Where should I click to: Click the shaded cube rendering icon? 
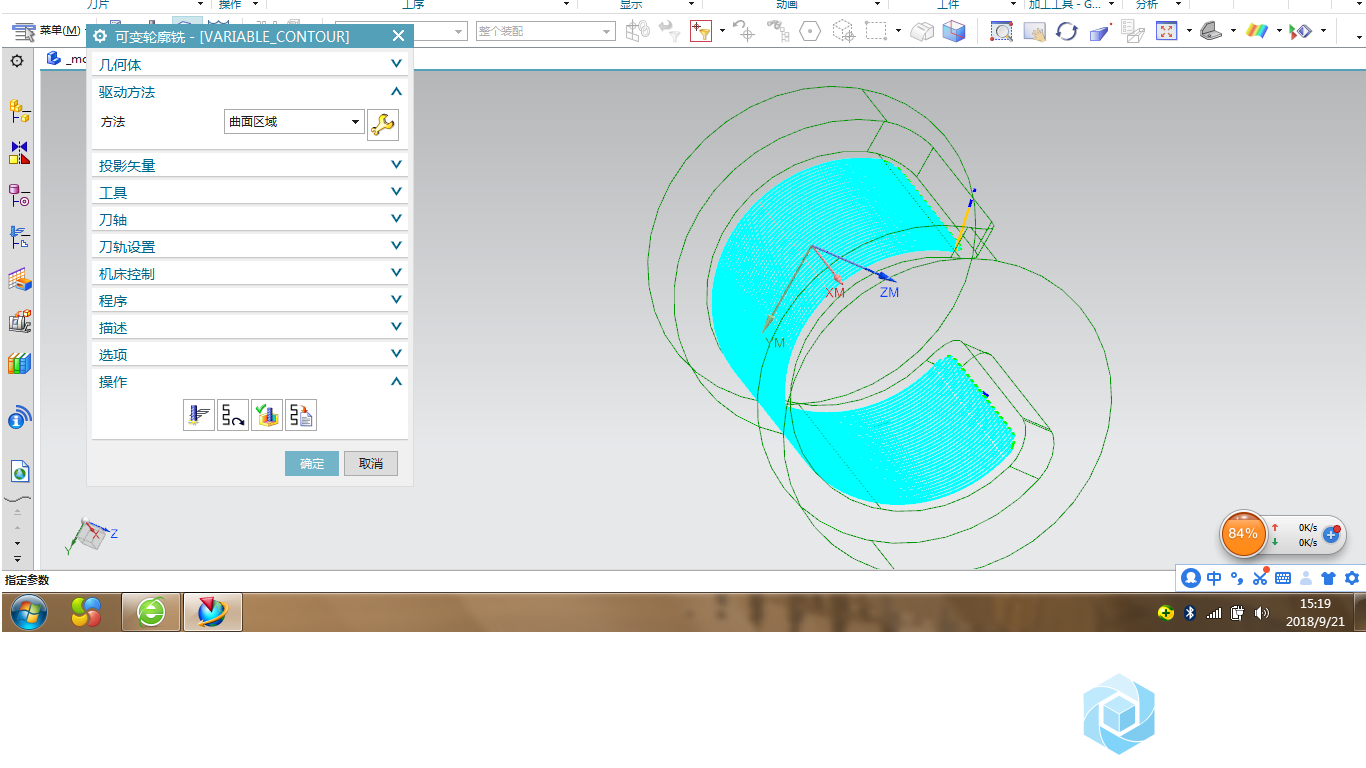tap(954, 31)
